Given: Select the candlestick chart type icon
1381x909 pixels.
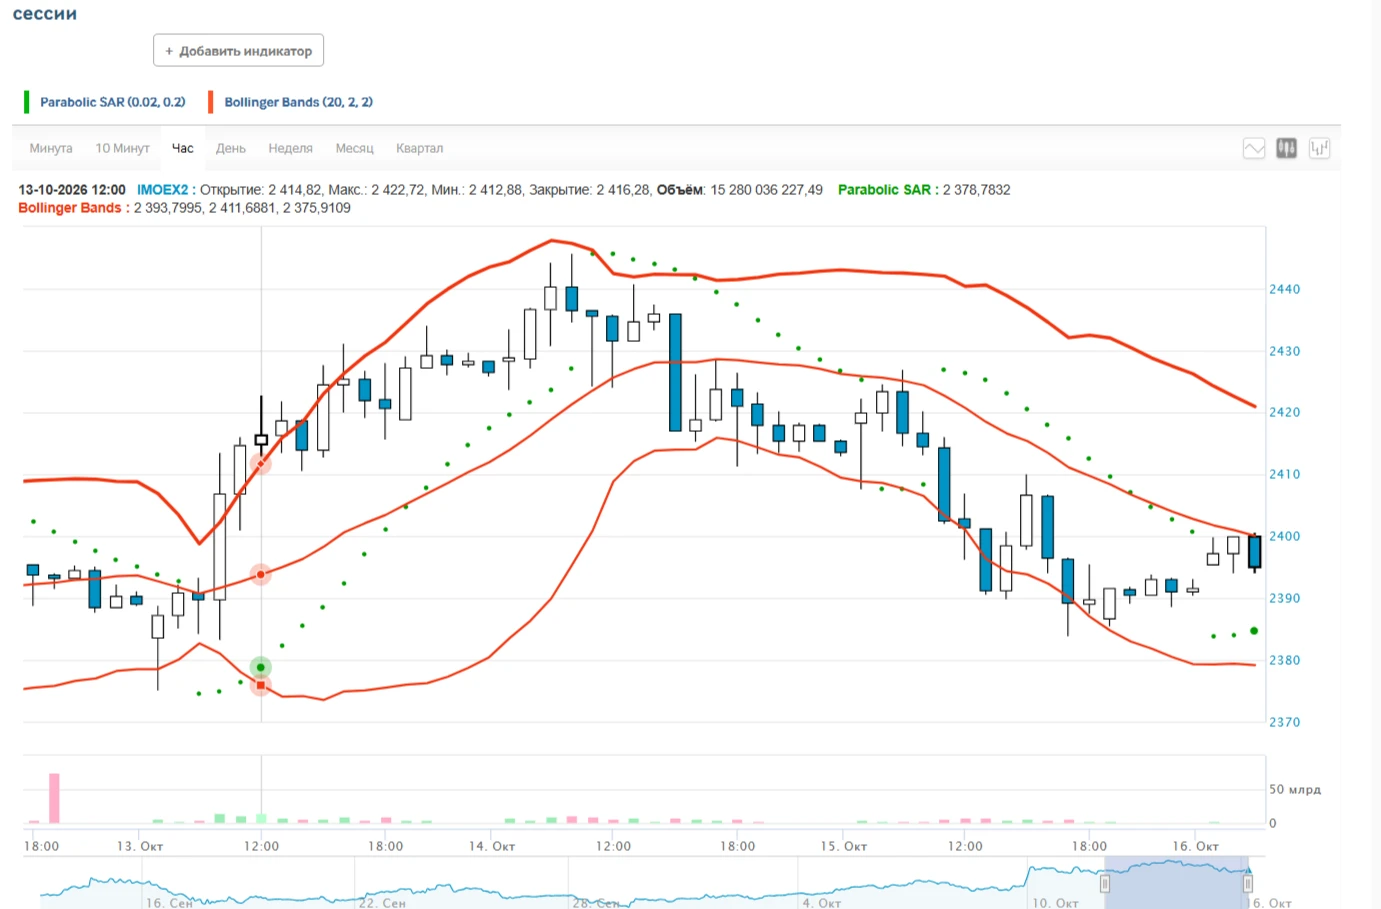Looking at the screenshot, I should click(x=1287, y=149).
